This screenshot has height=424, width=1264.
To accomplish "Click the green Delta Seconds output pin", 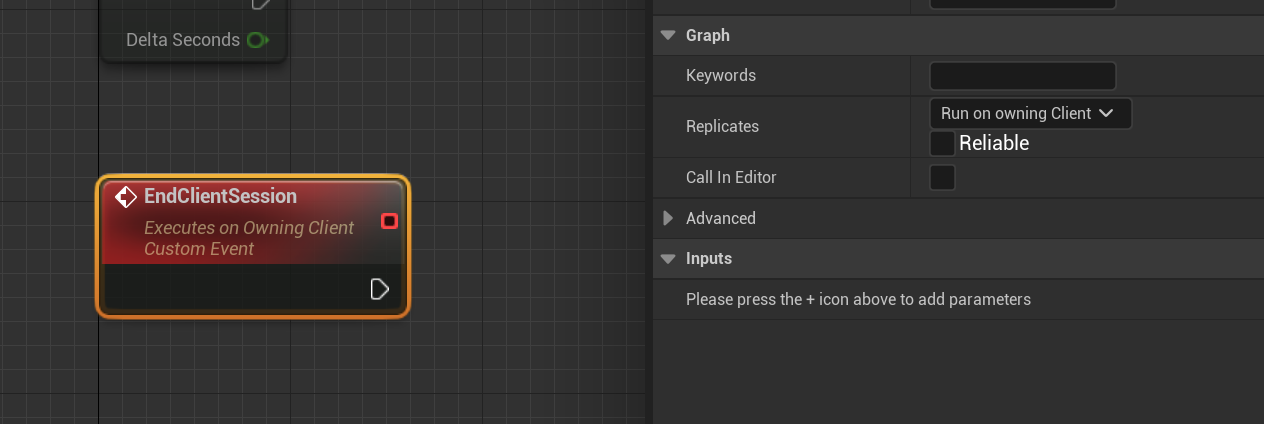I will pyautogui.click(x=257, y=40).
